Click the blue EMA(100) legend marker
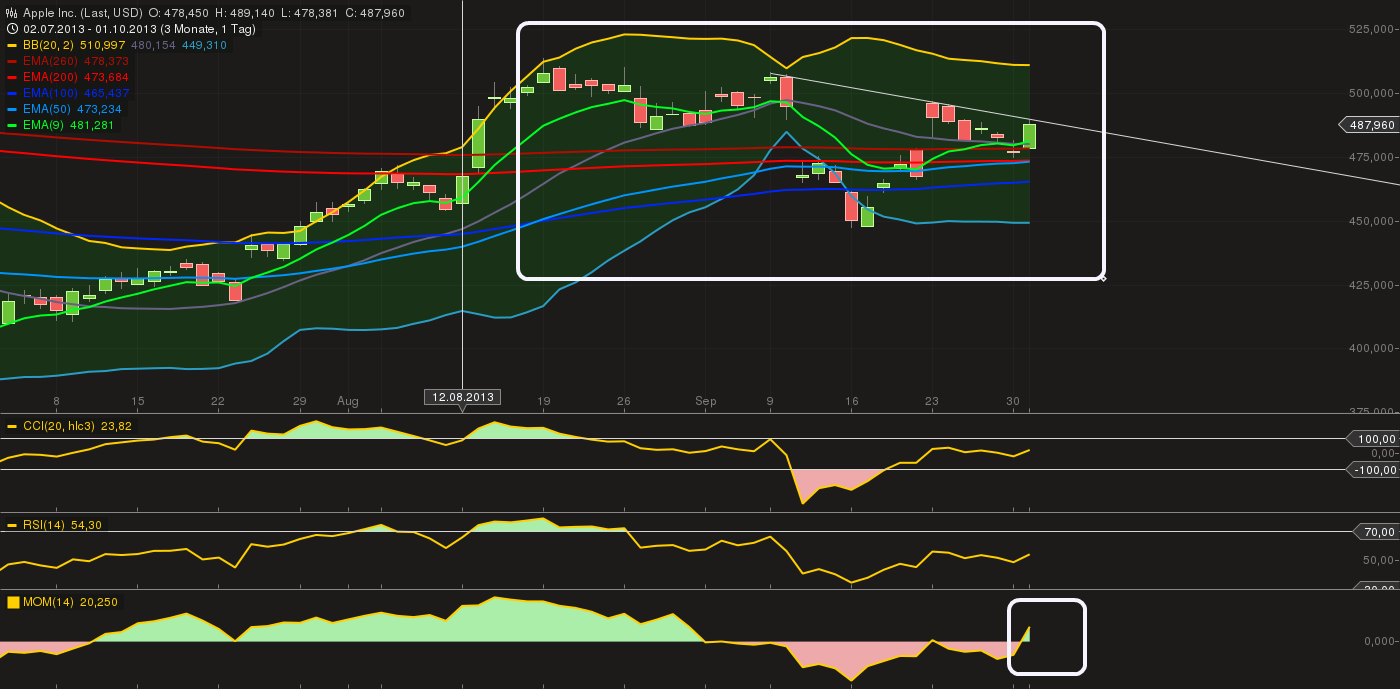The image size is (1400, 689). (10, 93)
